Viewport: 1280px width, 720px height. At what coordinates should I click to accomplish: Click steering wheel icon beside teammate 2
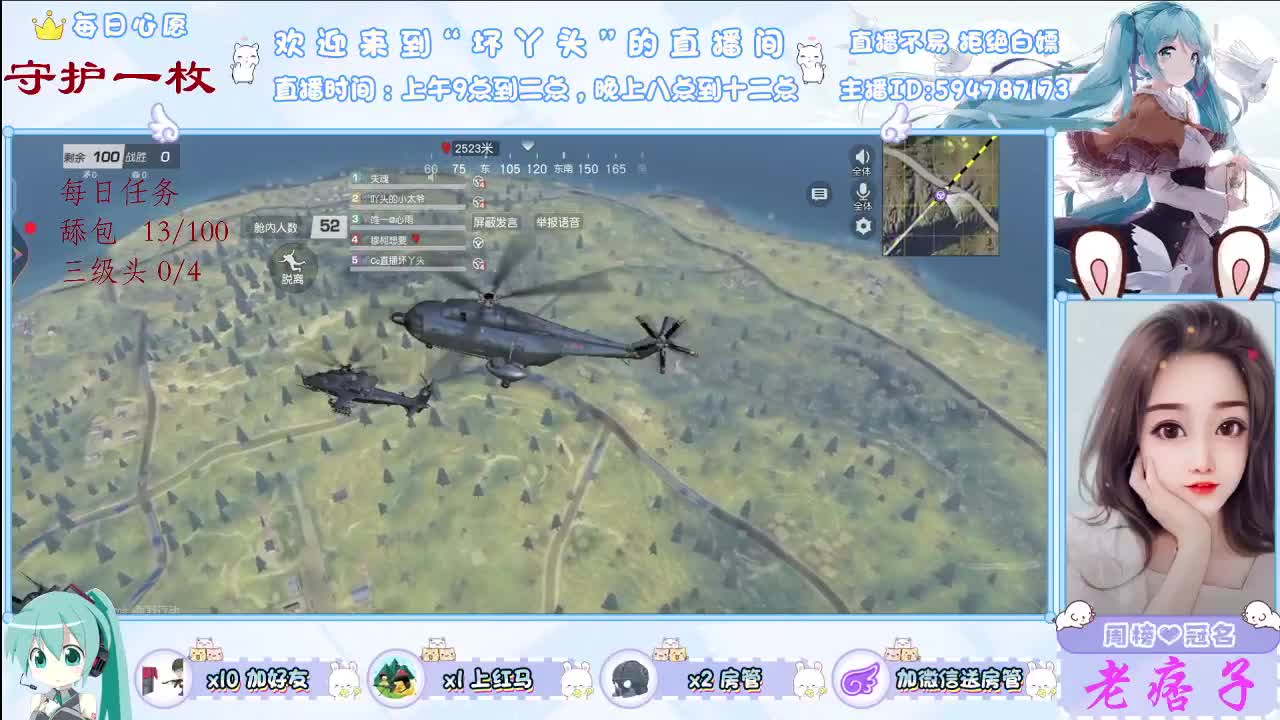coord(479,201)
